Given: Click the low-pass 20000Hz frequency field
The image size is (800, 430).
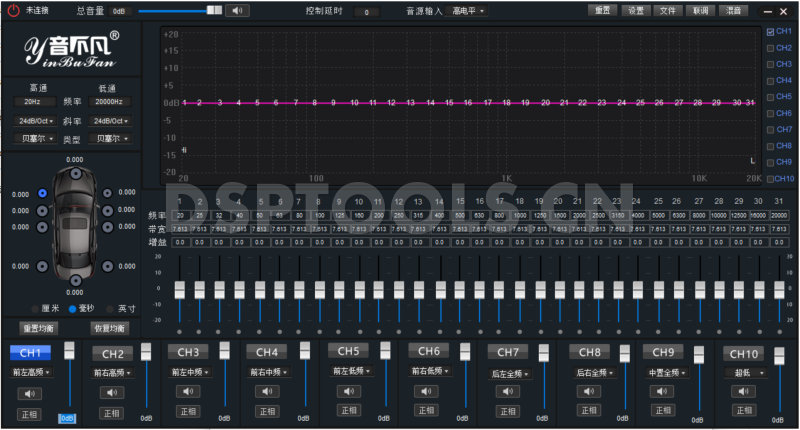Looking at the screenshot, I should [x=109, y=102].
